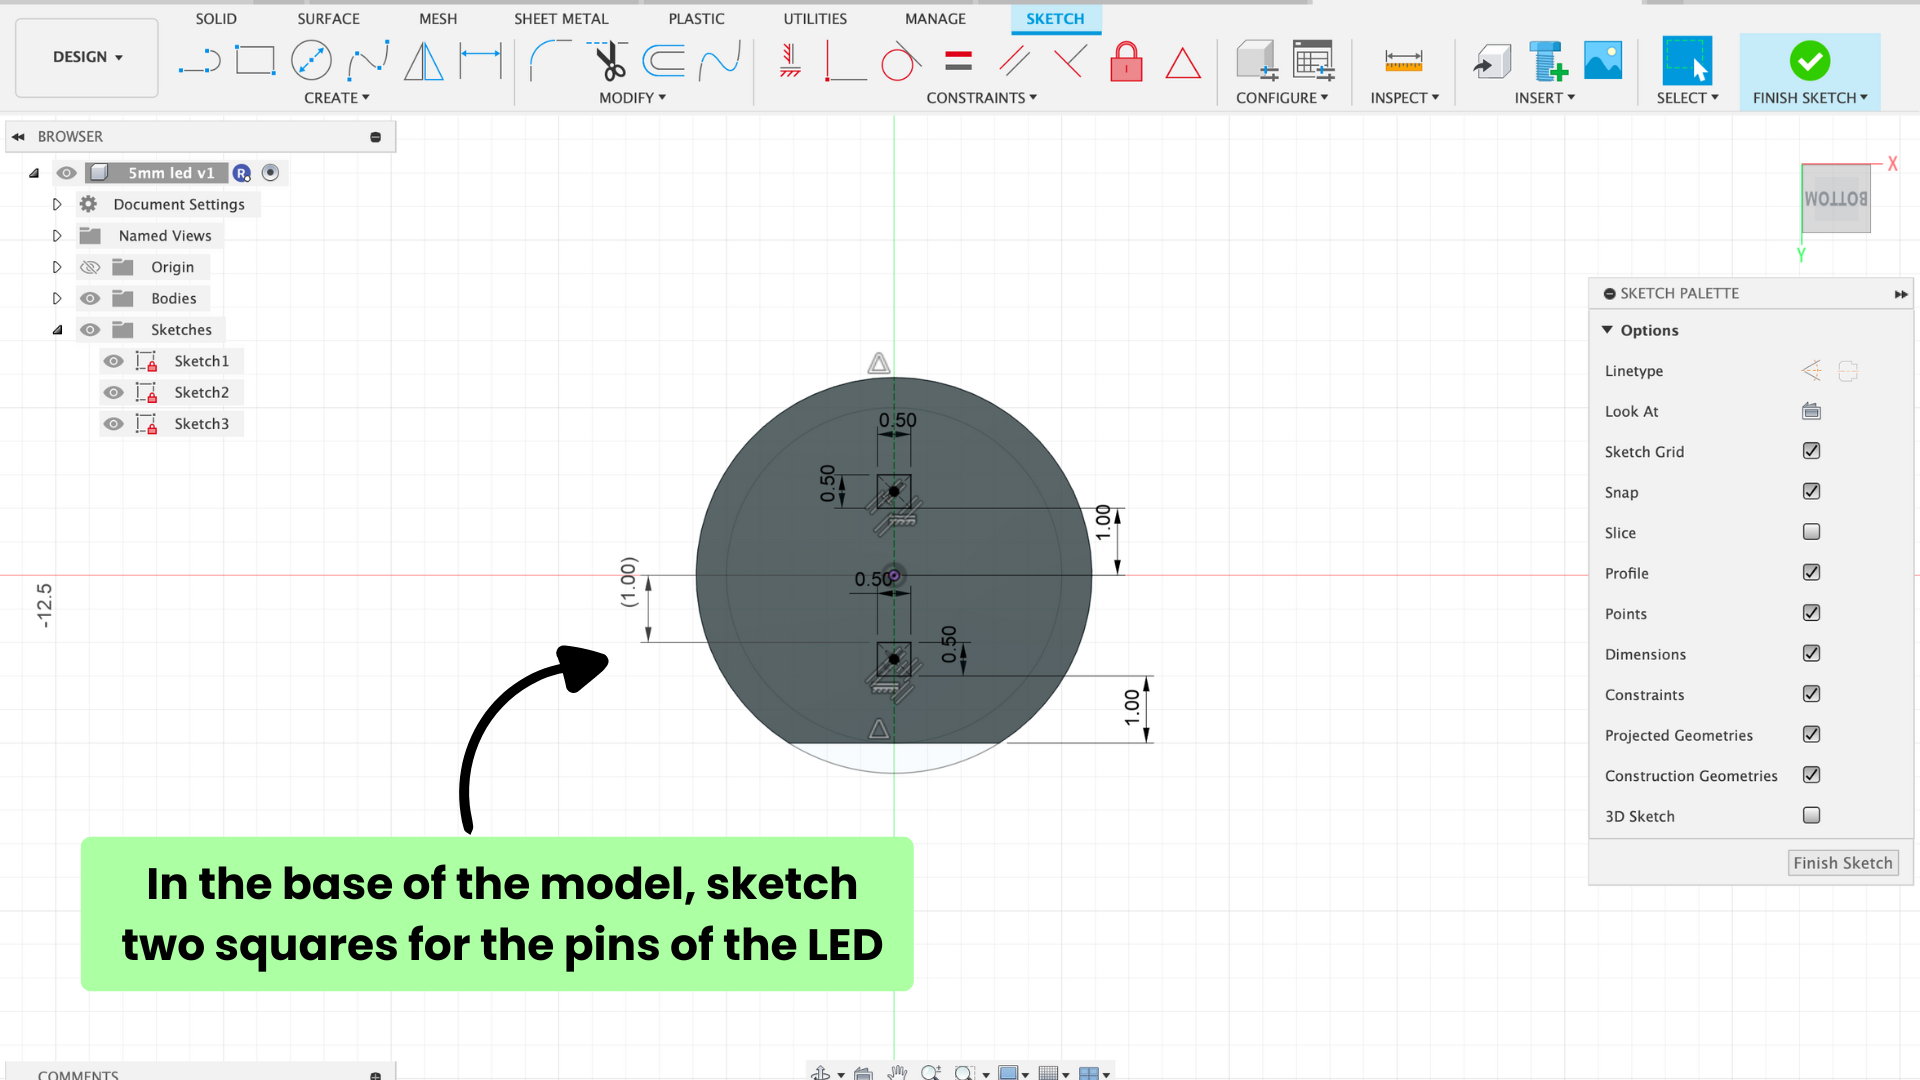Toggle the Projected Geometries checkbox
This screenshot has width=1920, height=1080.
[1811, 734]
